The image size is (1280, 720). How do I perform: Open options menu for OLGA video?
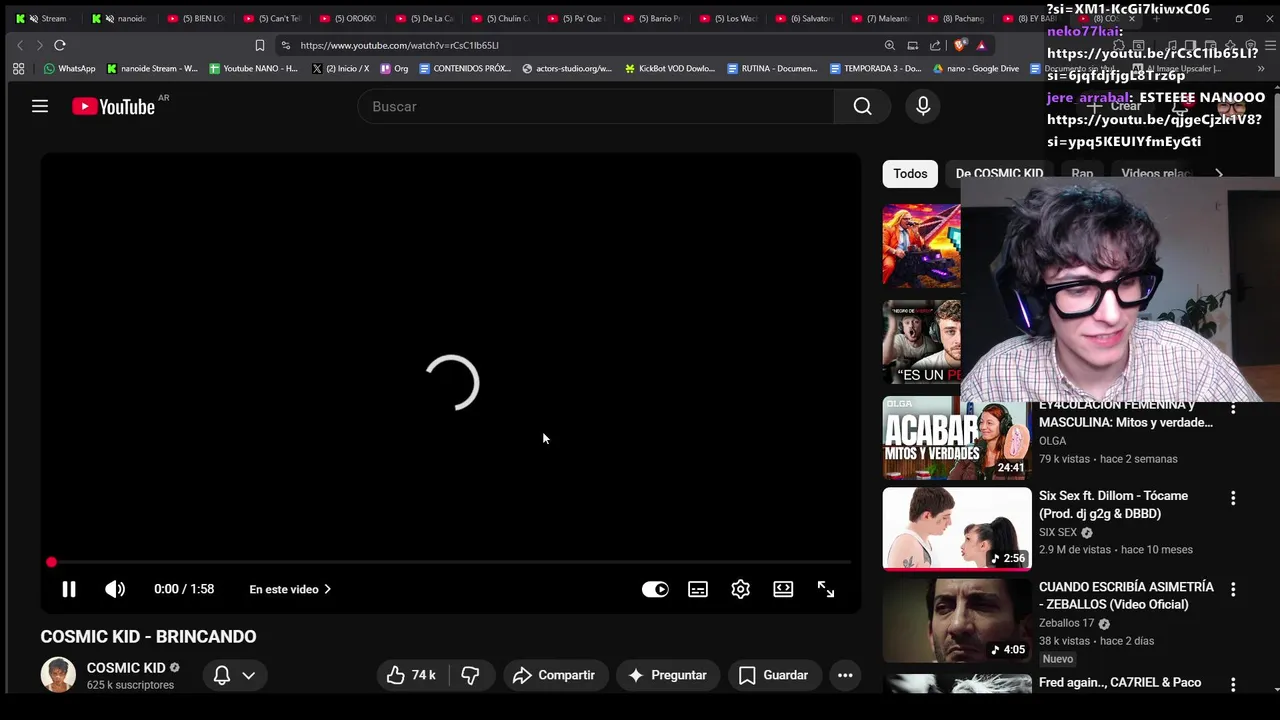pos(1233,409)
